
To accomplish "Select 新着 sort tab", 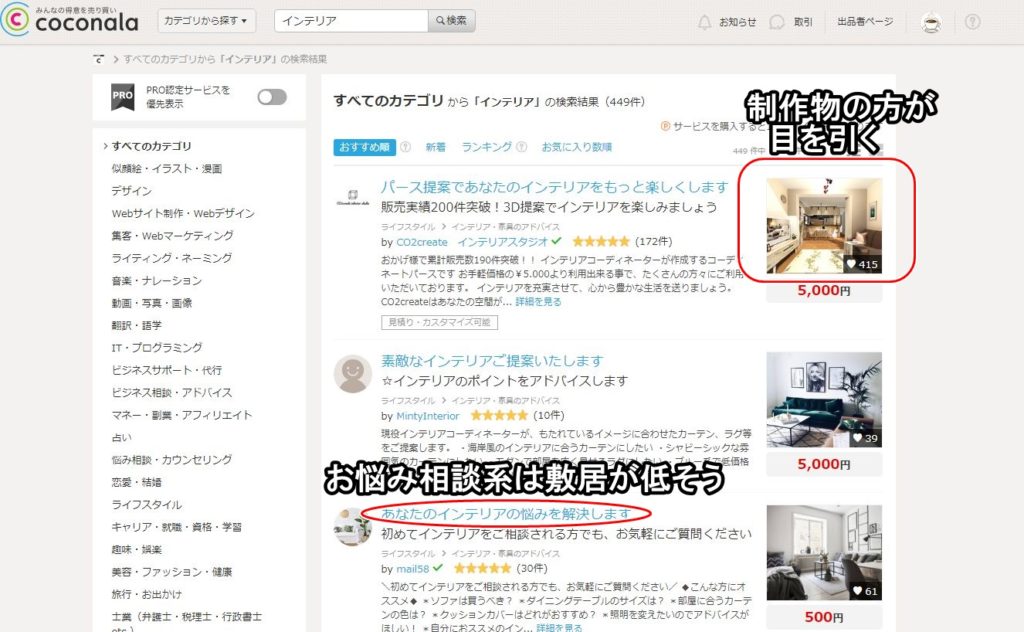I will point(436,147).
